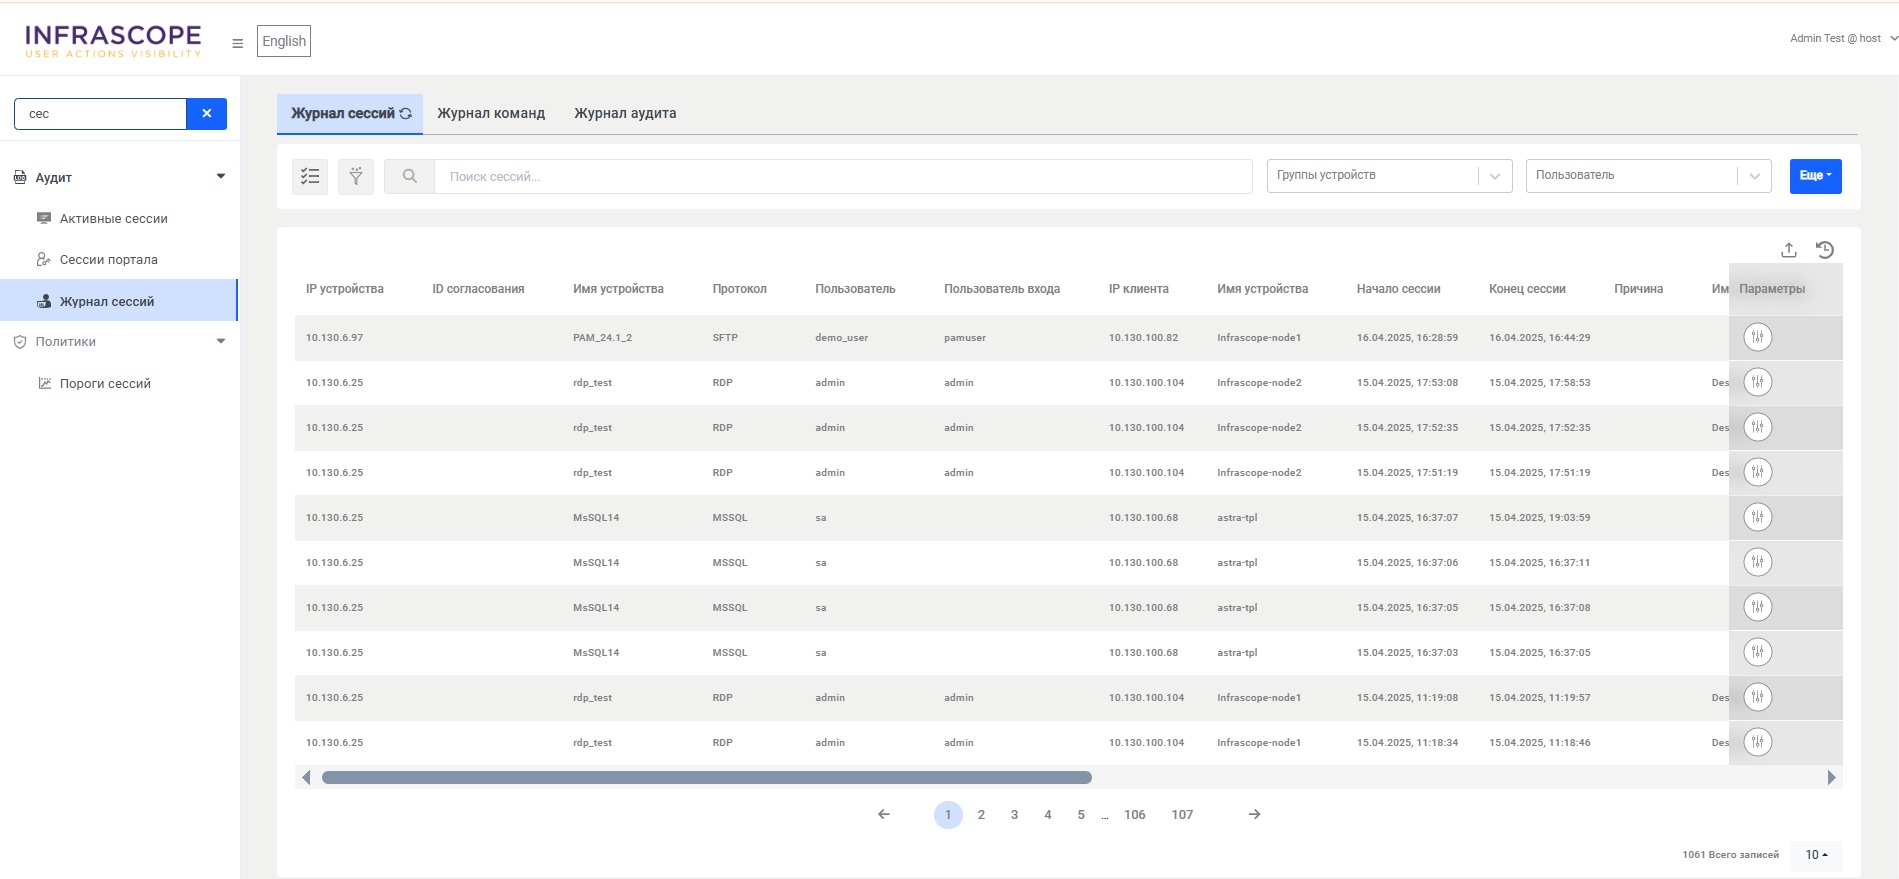Click the hamburger menu icon beside the logo

pyautogui.click(x=237, y=43)
